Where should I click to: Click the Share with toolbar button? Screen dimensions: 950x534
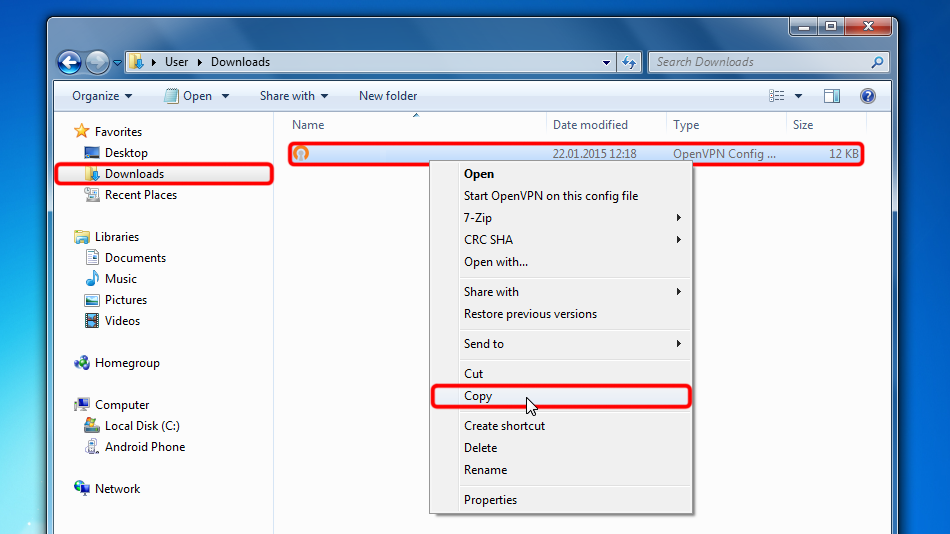pos(295,96)
